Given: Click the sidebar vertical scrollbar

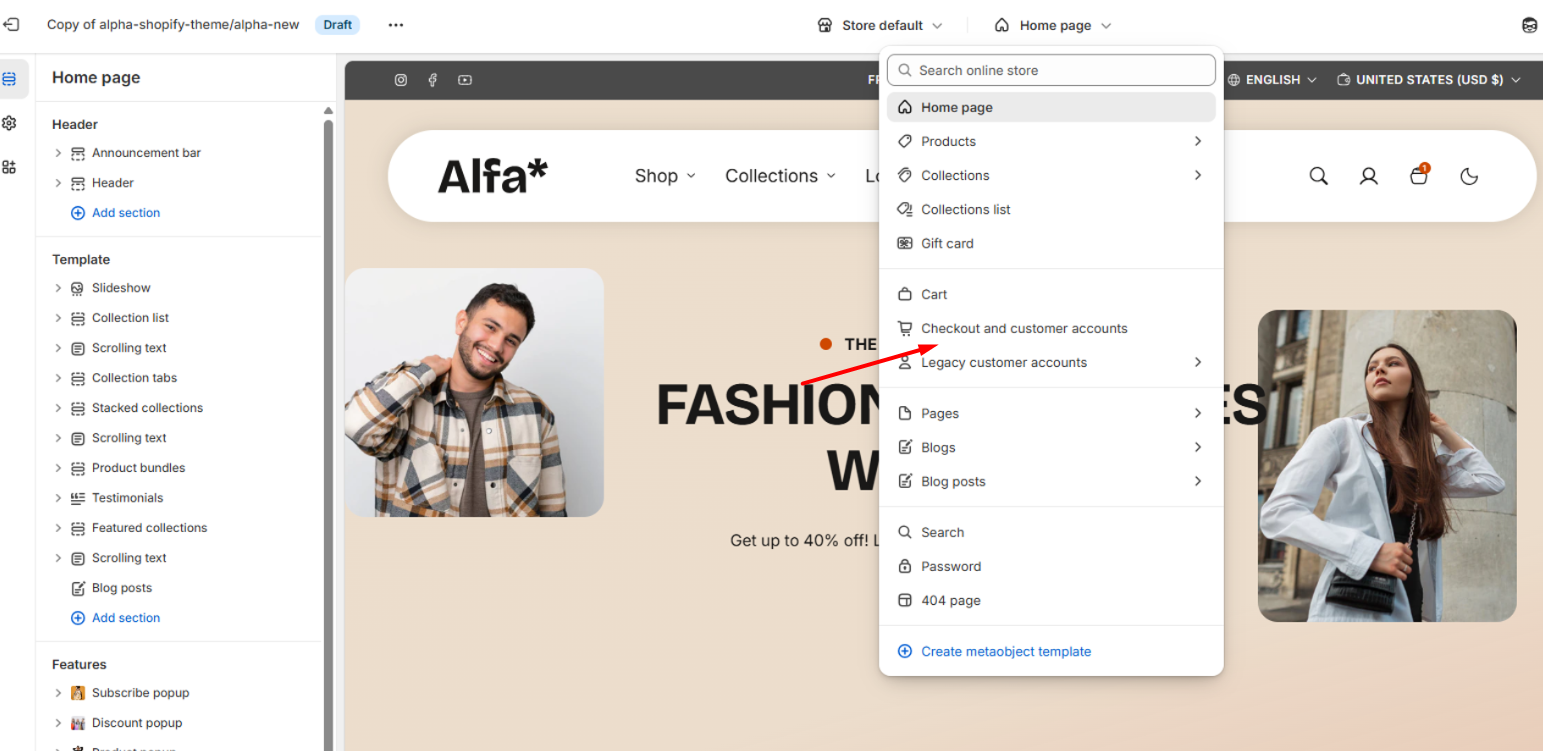Looking at the screenshot, I should pos(328,435).
